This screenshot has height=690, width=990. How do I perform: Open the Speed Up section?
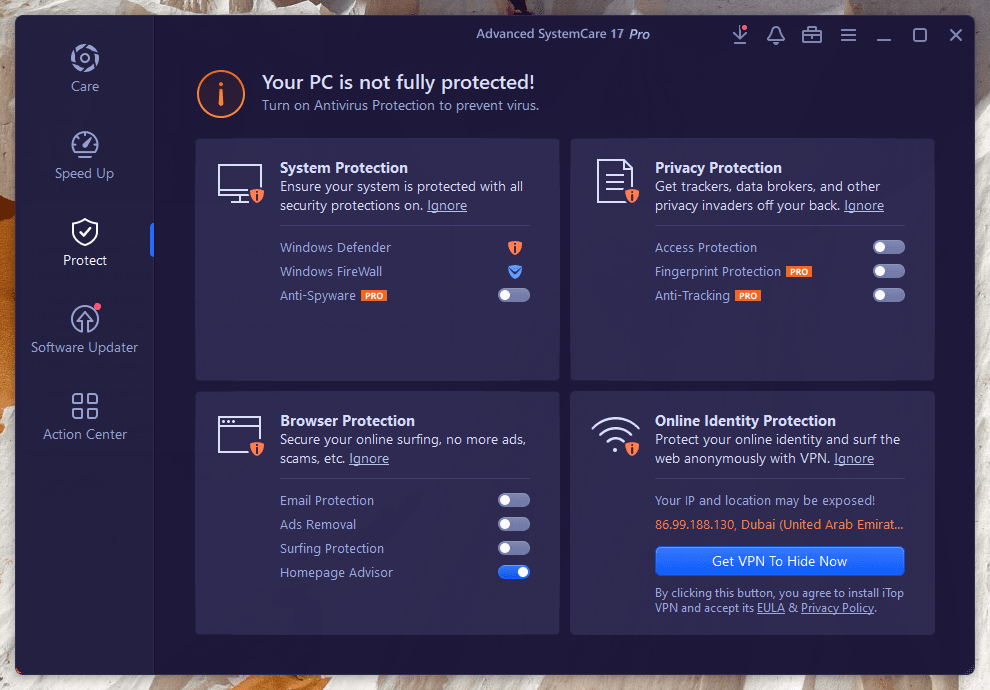(85, 155)
